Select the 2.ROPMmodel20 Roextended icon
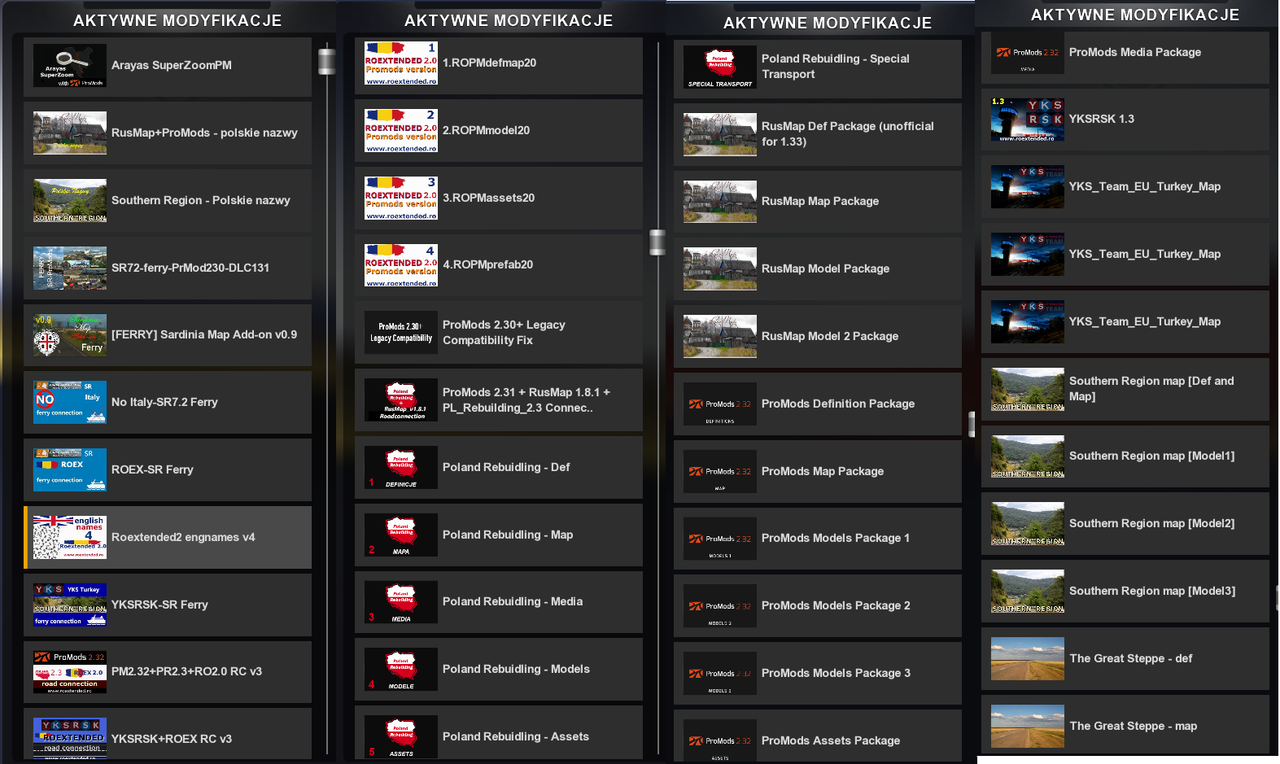This screenshot has width=1280, height=764. point(401,130)
